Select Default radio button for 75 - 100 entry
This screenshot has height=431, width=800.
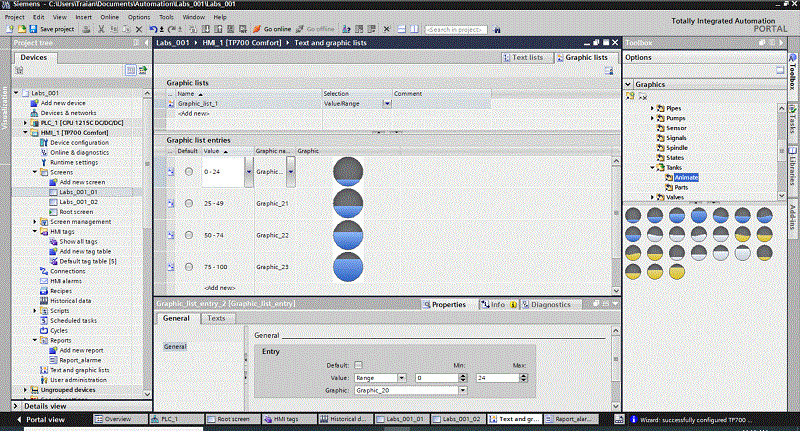pos(189,267)
